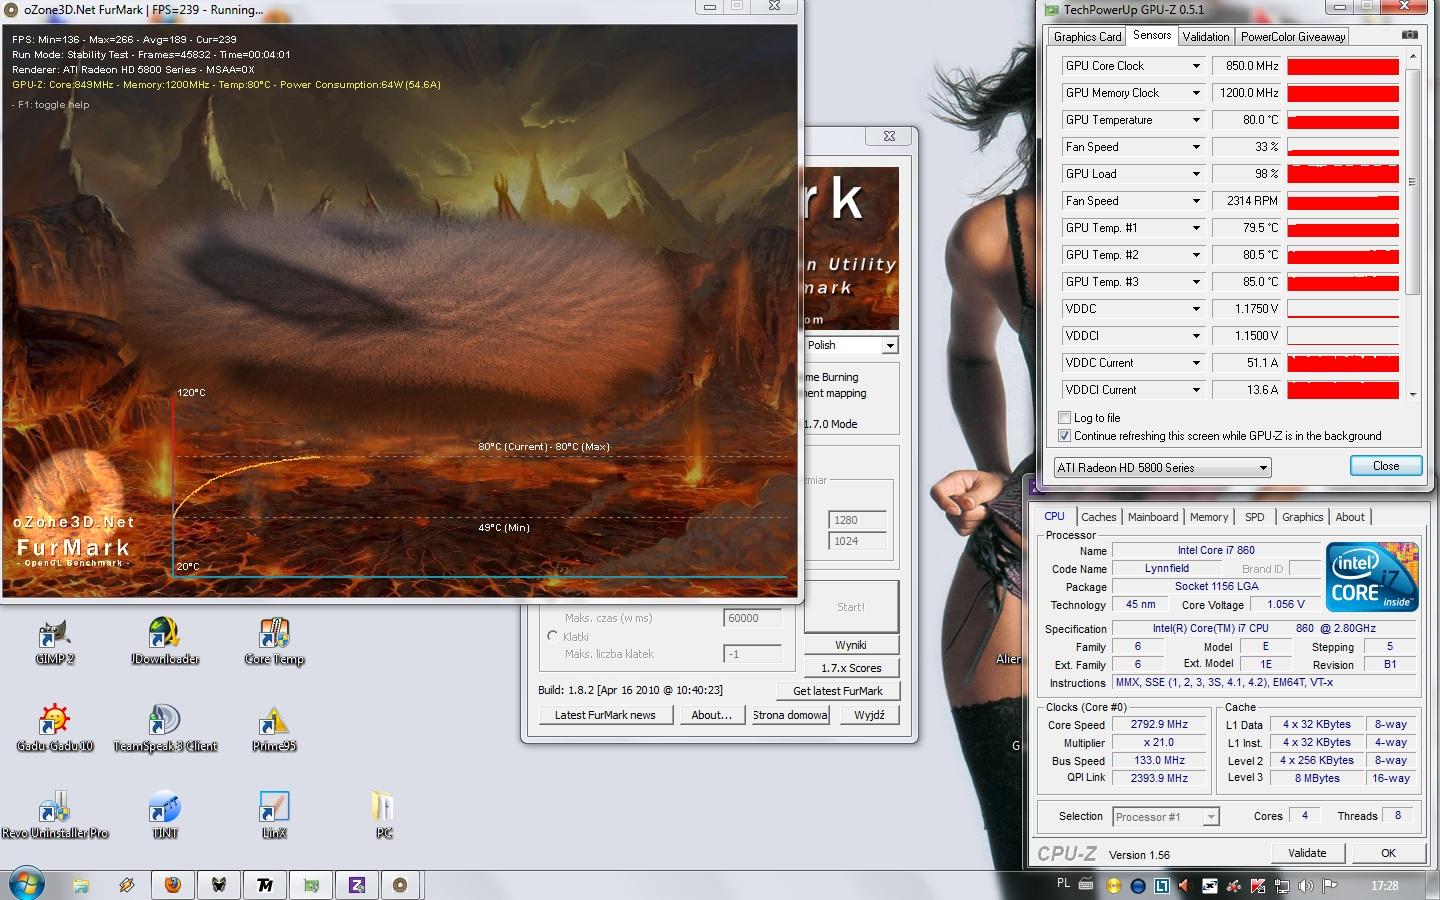The image size is (1440, 900).
Task: Open SPD tab in CPU-Z
Action: pos(1255,517)
